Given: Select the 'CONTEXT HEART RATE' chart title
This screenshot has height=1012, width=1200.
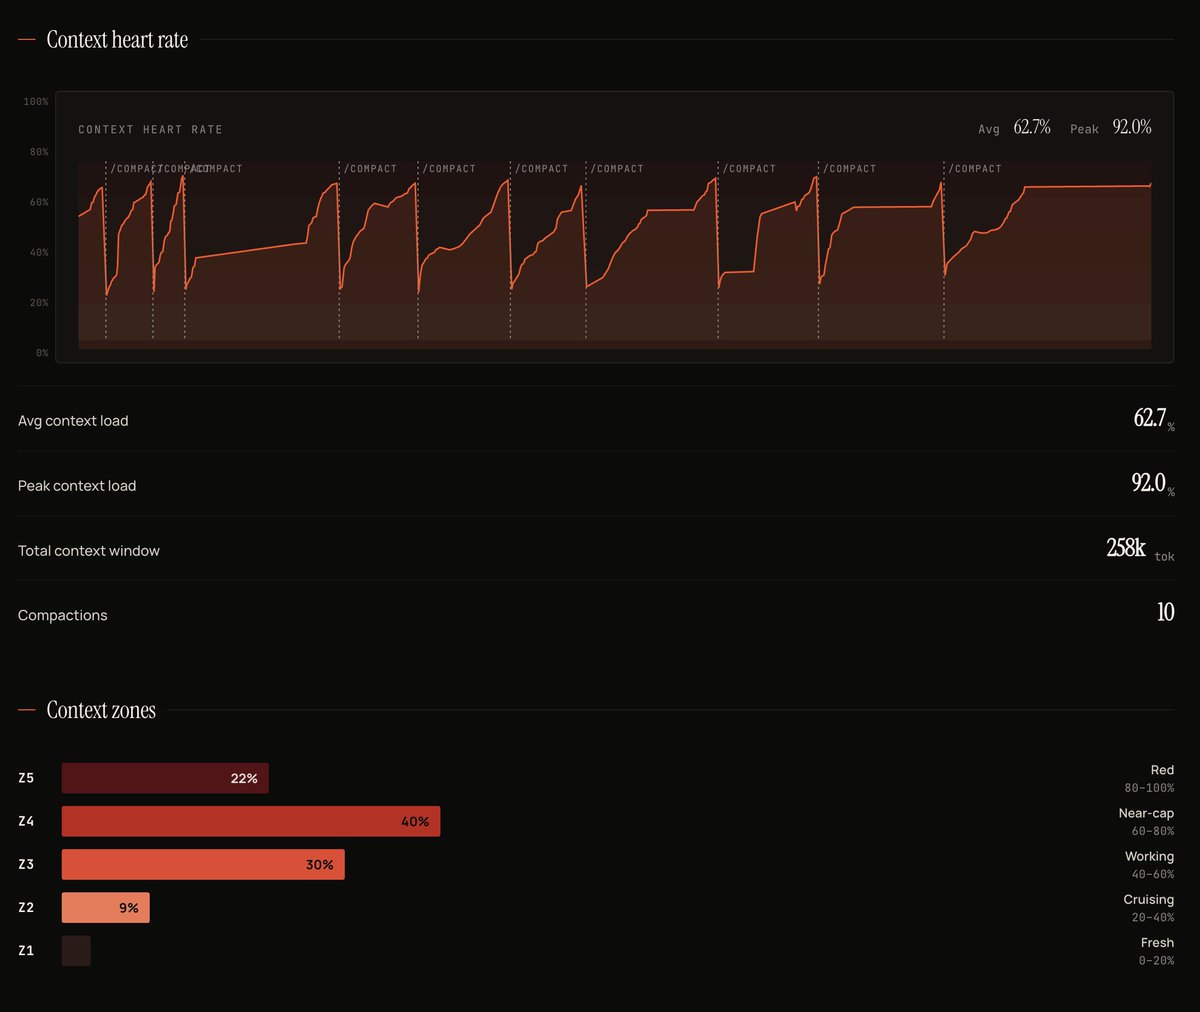Looking at the screenshot, I should (150, 130).
